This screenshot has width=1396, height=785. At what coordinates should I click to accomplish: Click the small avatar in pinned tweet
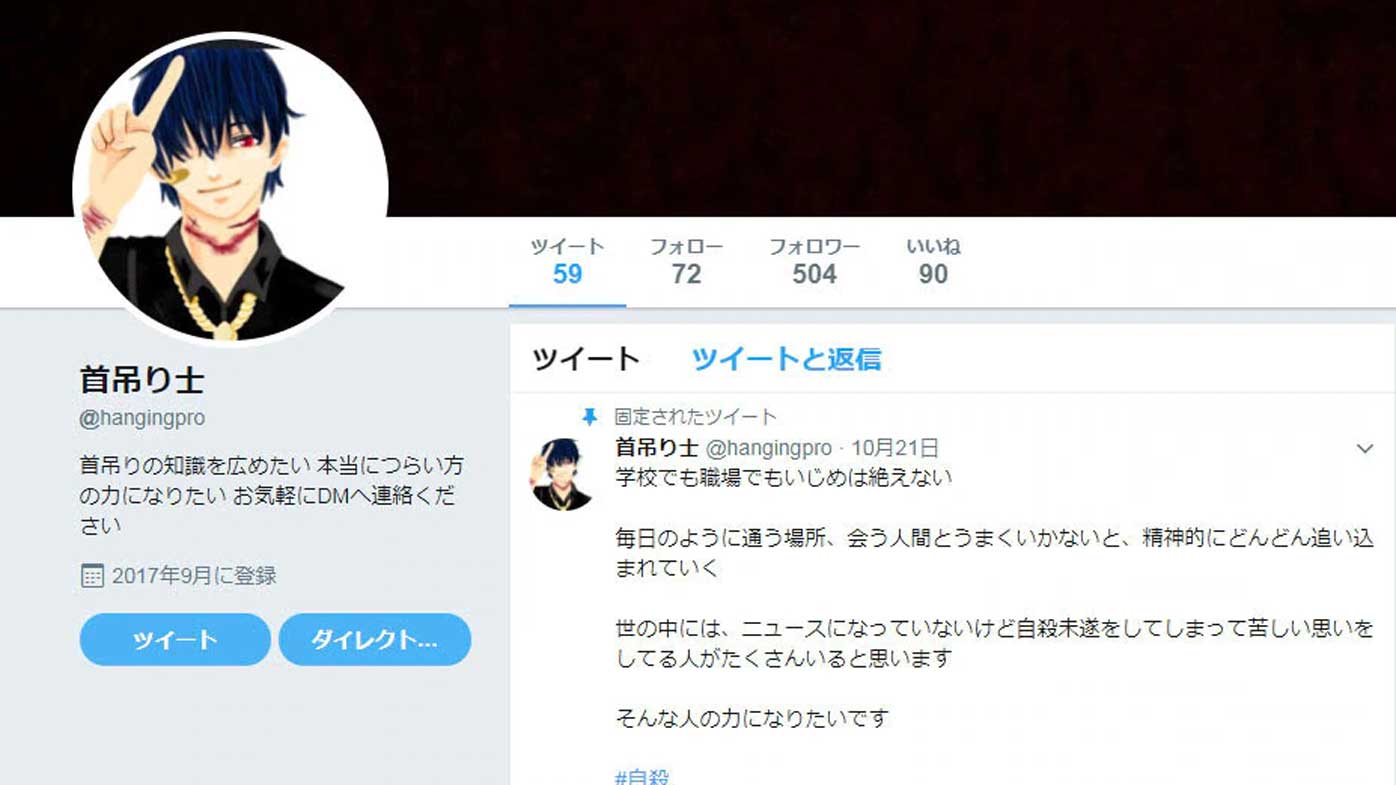point(563,474)
